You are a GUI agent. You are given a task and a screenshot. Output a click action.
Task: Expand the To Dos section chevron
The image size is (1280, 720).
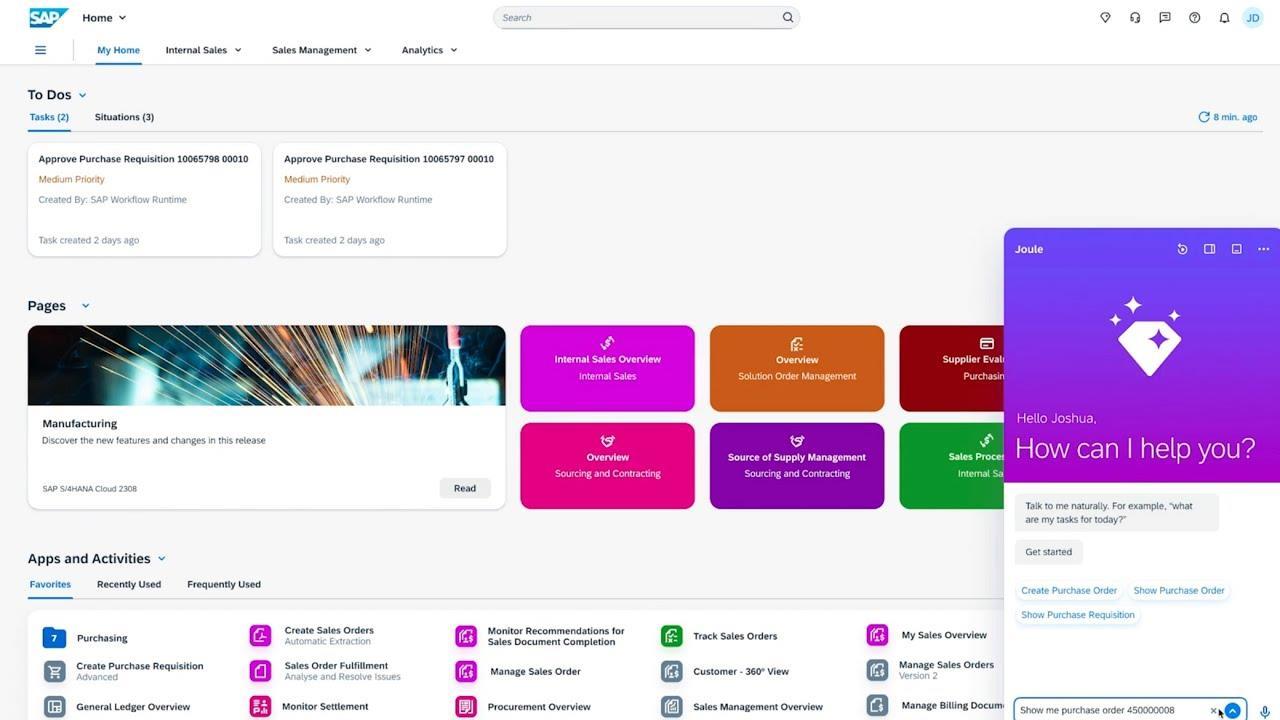[82, 95]
